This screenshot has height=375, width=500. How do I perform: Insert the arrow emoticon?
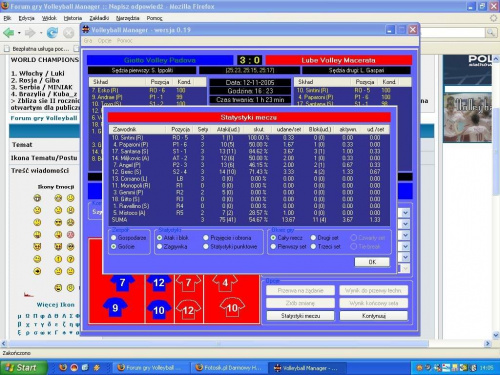tap(37, 271)
